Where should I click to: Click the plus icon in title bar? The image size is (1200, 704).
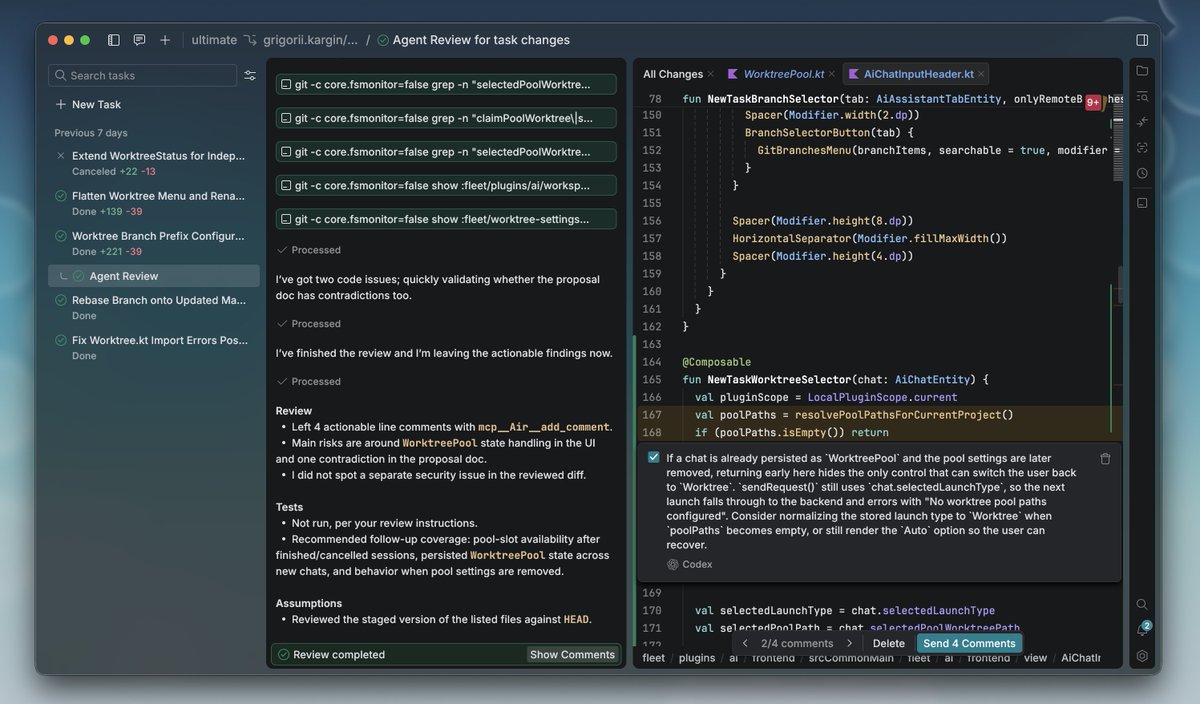tap(165, 40)
